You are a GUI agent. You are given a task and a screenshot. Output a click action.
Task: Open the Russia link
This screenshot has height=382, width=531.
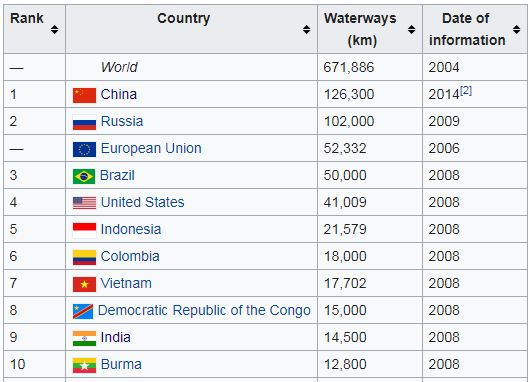122,121
